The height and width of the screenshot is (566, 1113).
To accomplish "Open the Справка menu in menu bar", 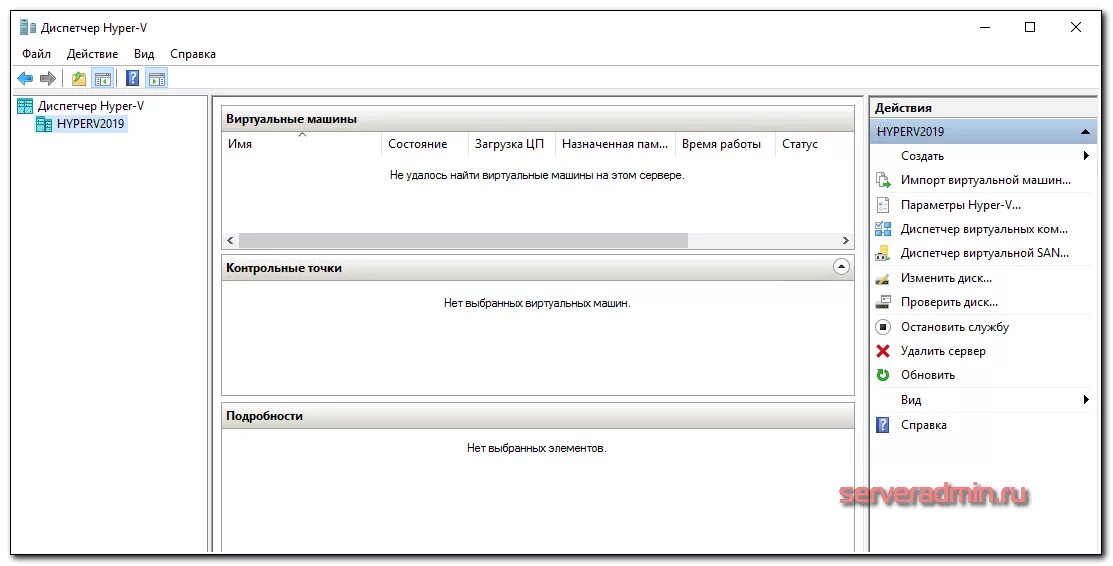I will point(193,54).
